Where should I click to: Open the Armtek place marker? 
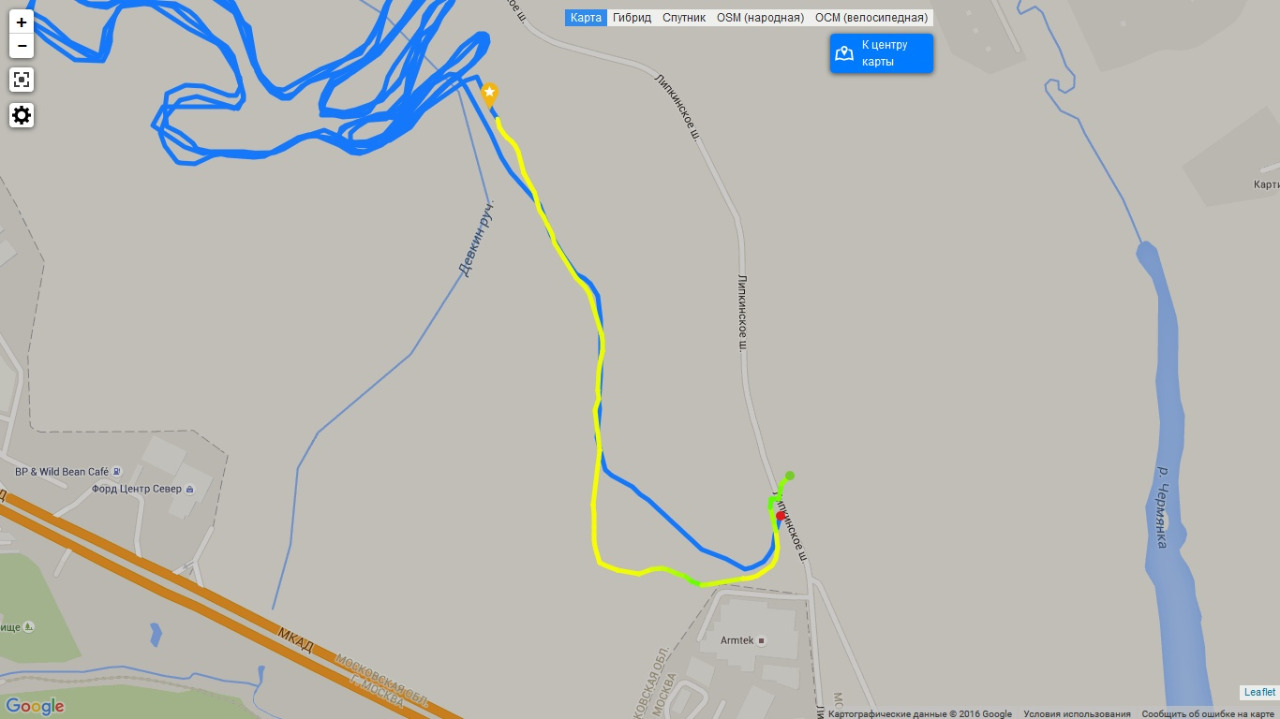click(761, 640)
